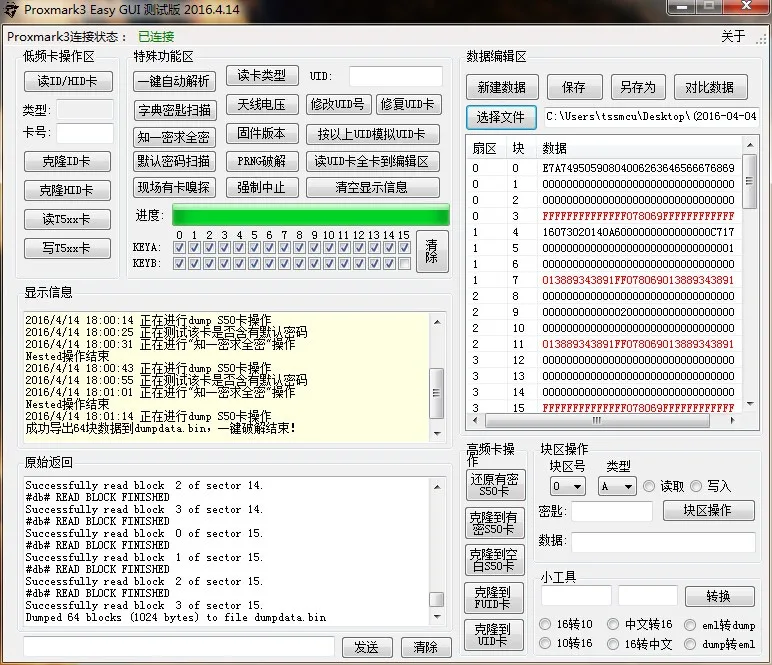Toggle KEYB checkbox for sector 0
Image resolution: width=772 pixels, height=665 pixels.
point(180,264)
